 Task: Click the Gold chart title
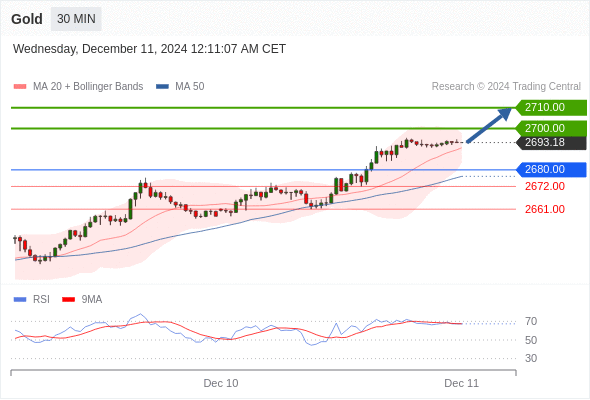click(x=27, y=19)
